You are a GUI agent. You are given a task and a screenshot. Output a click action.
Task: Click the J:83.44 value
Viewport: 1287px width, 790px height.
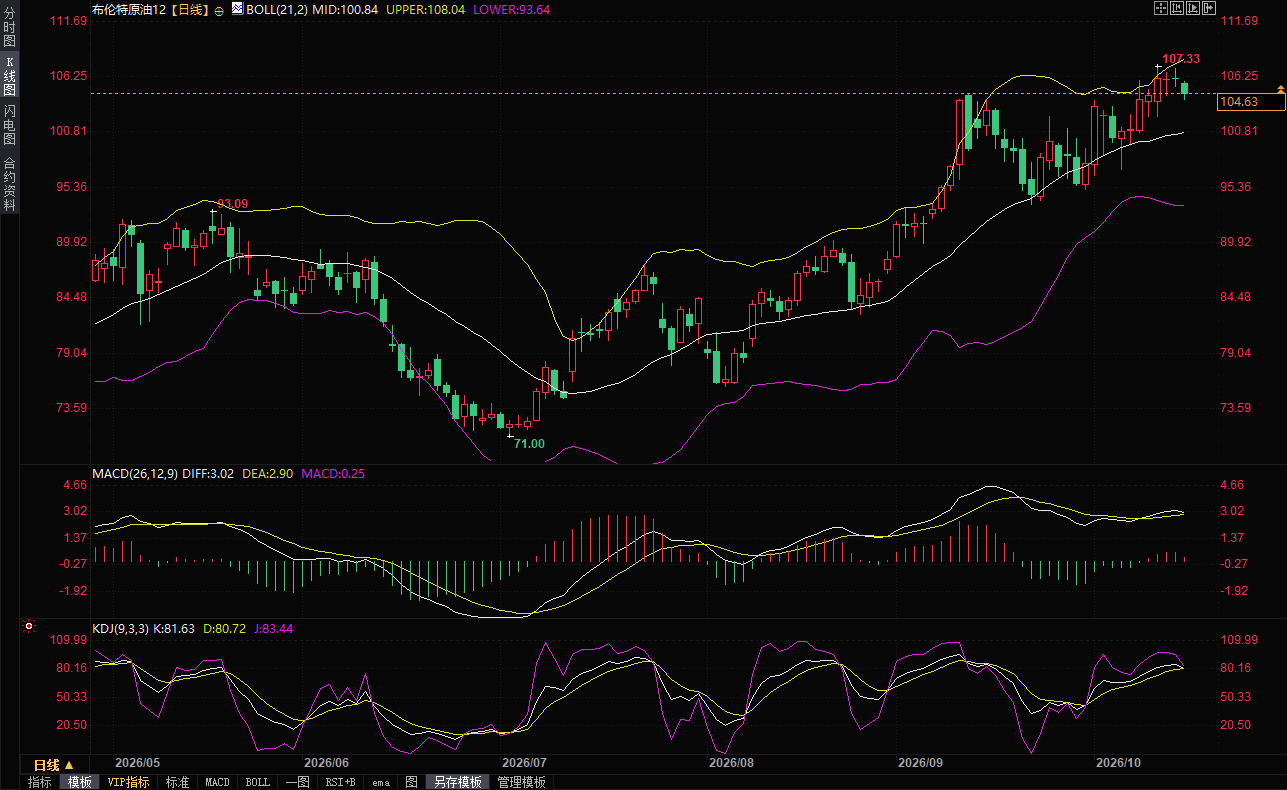pyautogui.click(x=272, y=628)
